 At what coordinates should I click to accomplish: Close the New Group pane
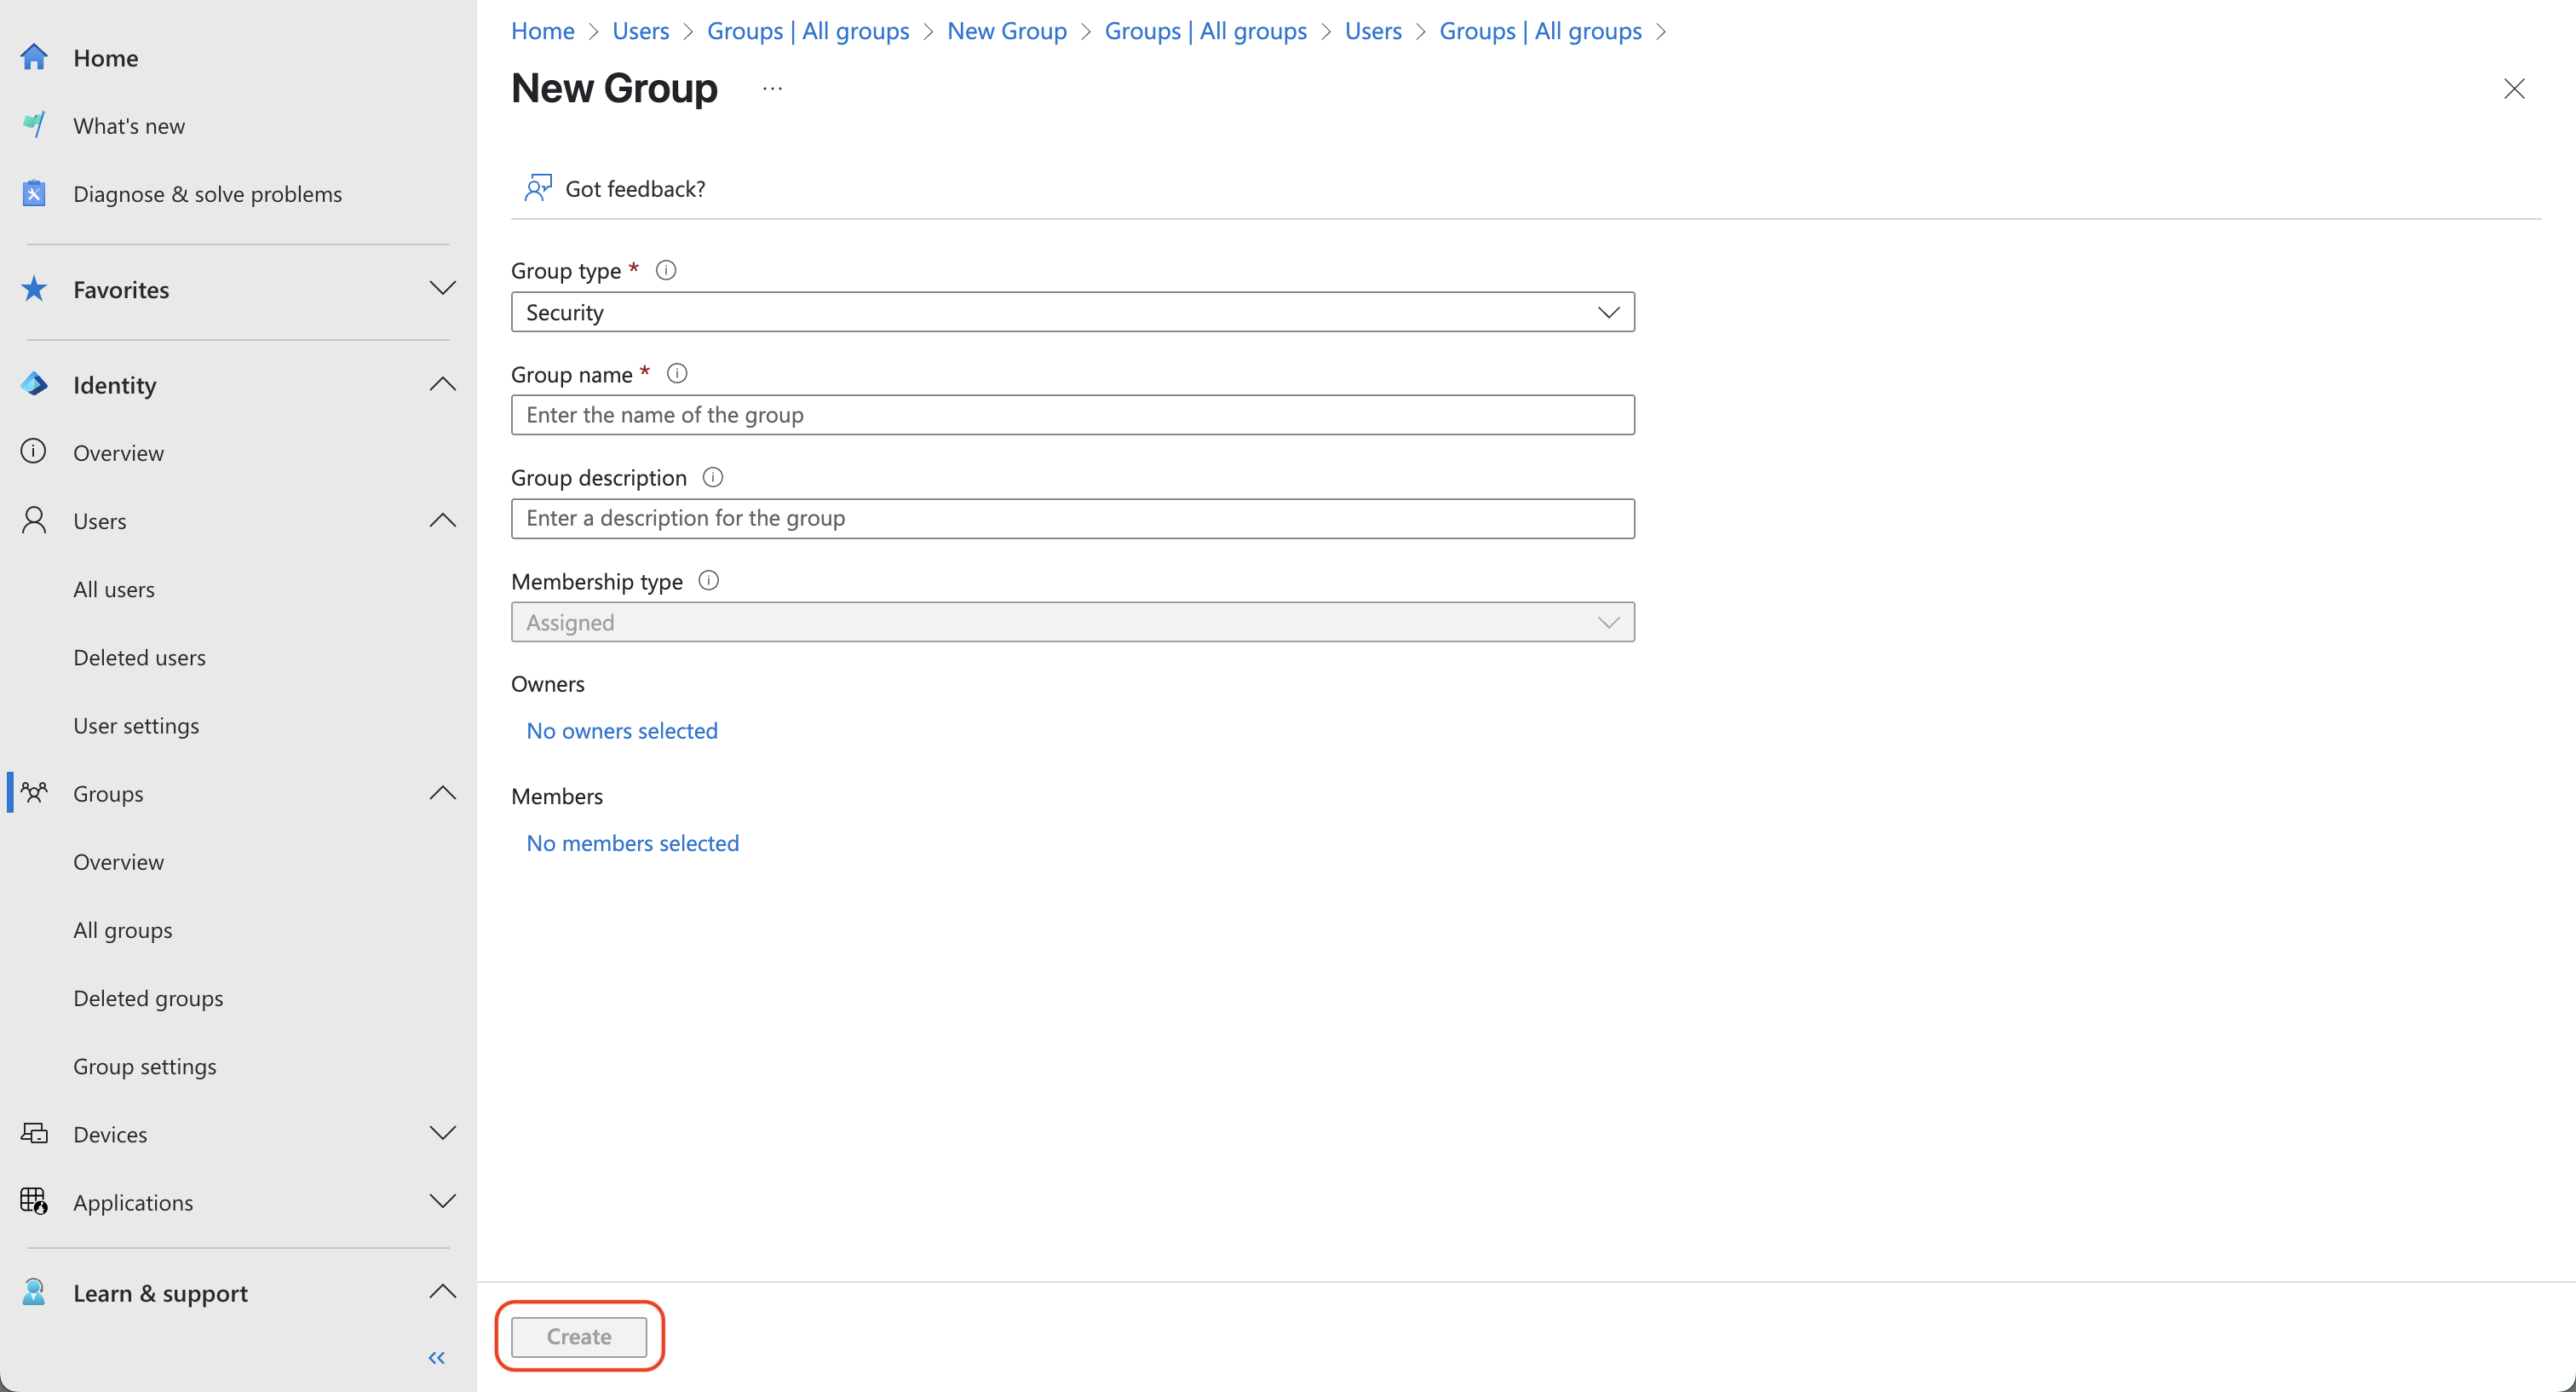[x=2514, y=88]
